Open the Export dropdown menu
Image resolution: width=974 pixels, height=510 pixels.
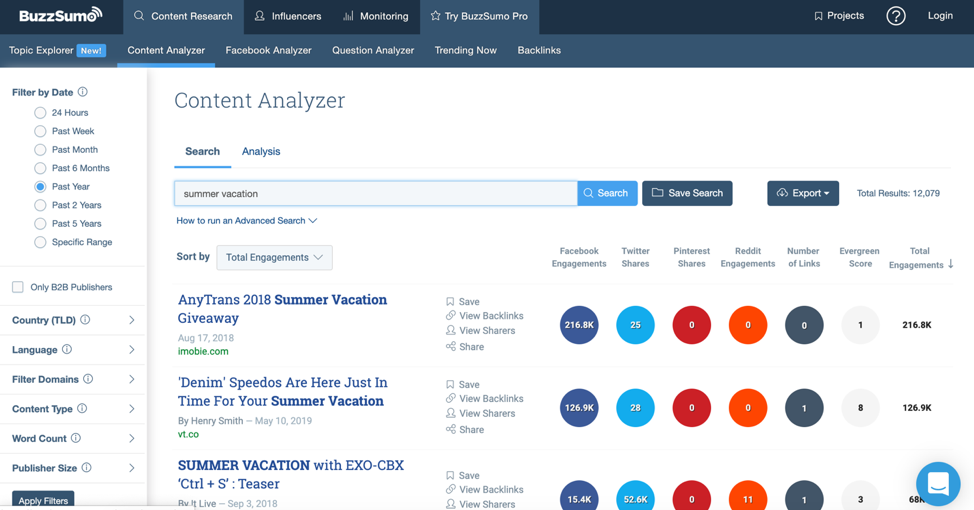[803, 193]
